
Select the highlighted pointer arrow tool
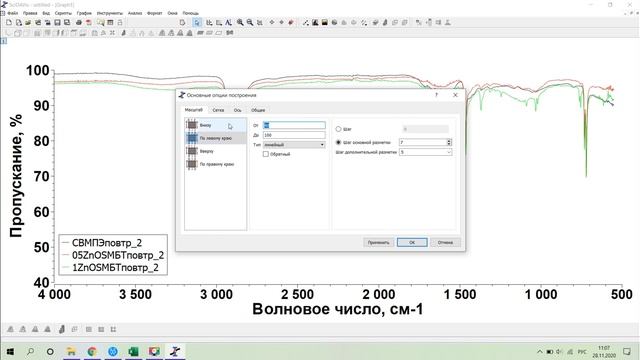[x=197, y=22]
